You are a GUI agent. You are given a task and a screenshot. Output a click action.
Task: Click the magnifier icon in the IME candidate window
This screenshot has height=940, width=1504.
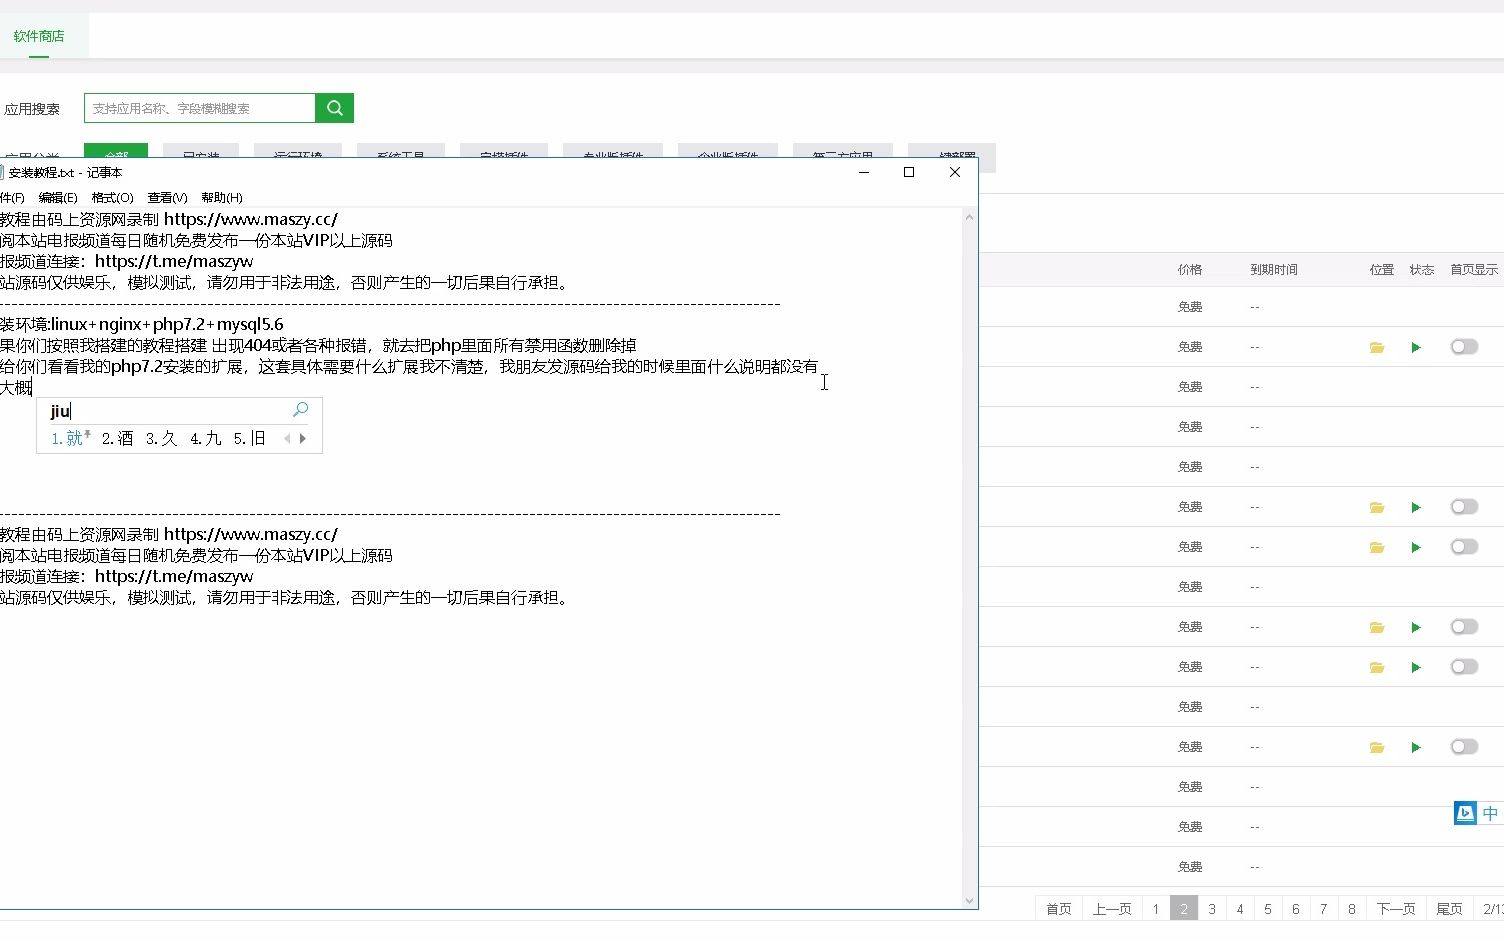click(x=299, y=409)
